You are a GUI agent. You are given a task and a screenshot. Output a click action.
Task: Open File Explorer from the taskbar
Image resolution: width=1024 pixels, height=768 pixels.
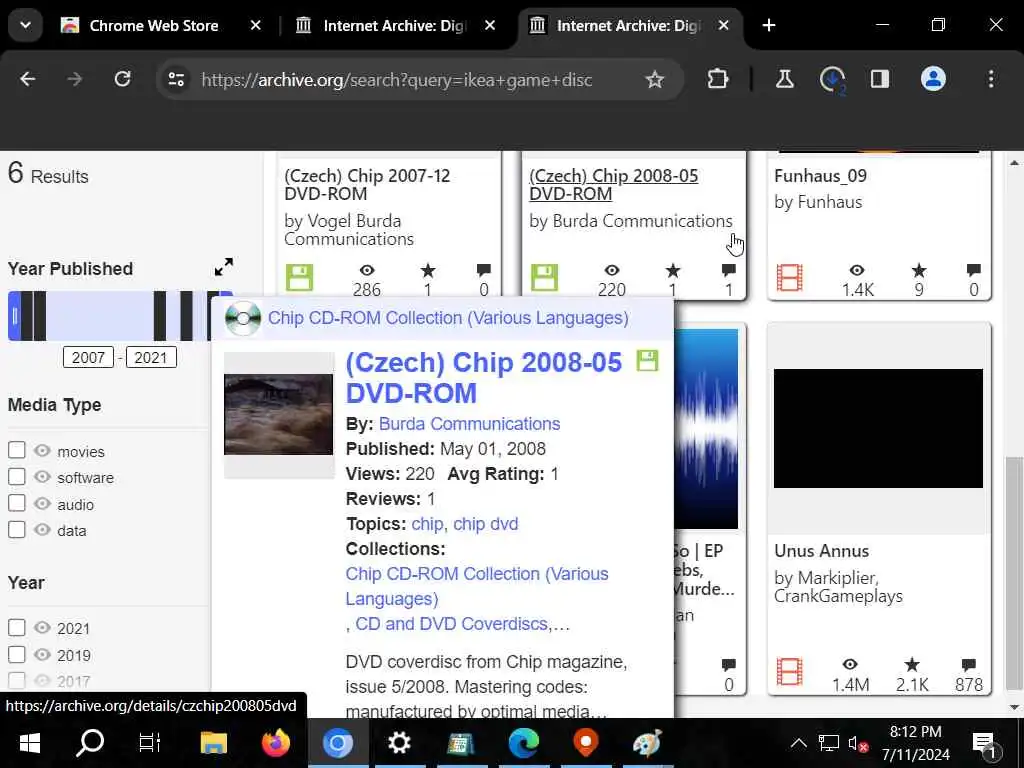pyautogui.click(x=213, y=743)
